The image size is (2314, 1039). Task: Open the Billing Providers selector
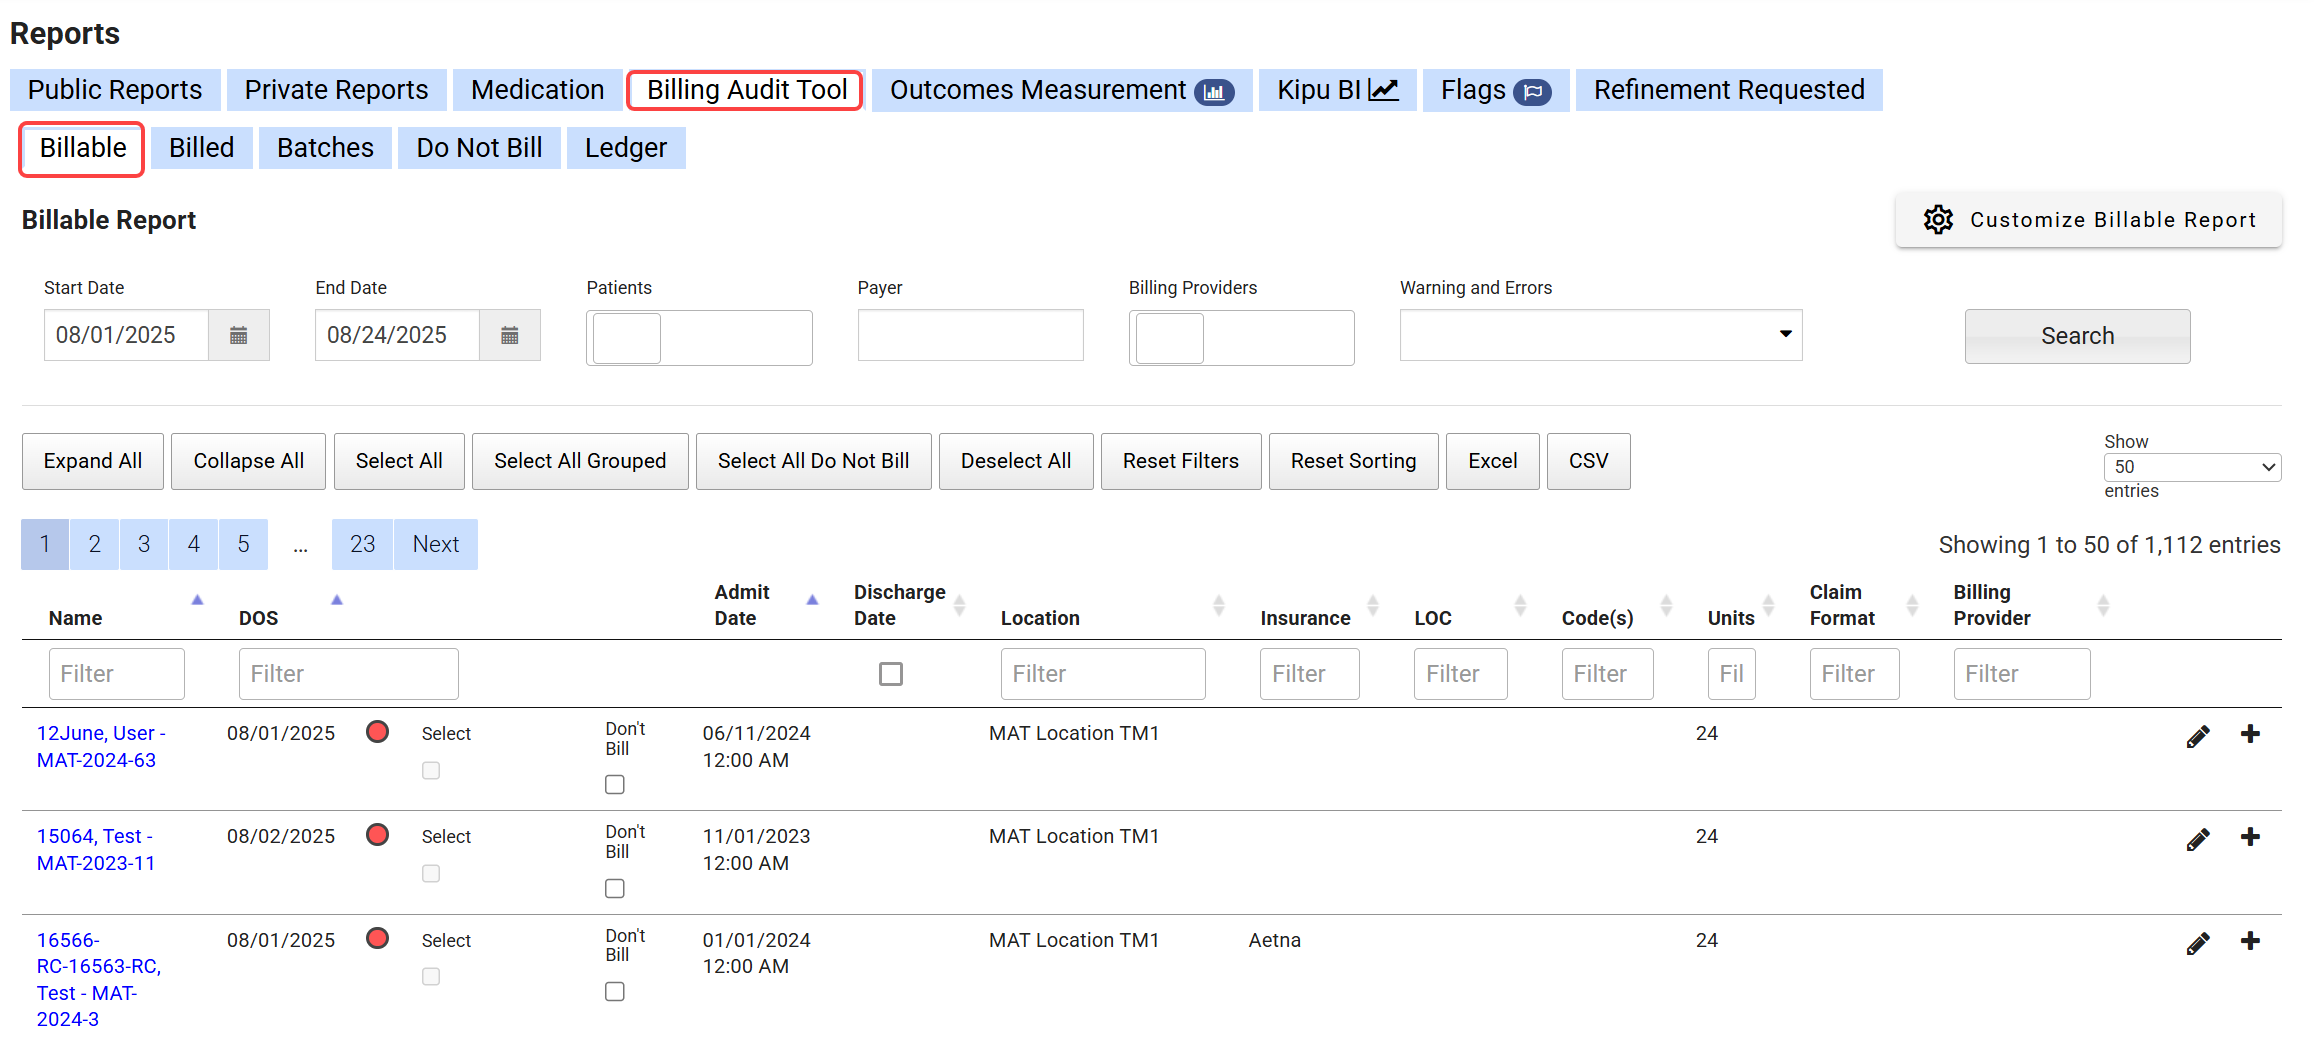pyautogui.click(x=1241, y=338)
